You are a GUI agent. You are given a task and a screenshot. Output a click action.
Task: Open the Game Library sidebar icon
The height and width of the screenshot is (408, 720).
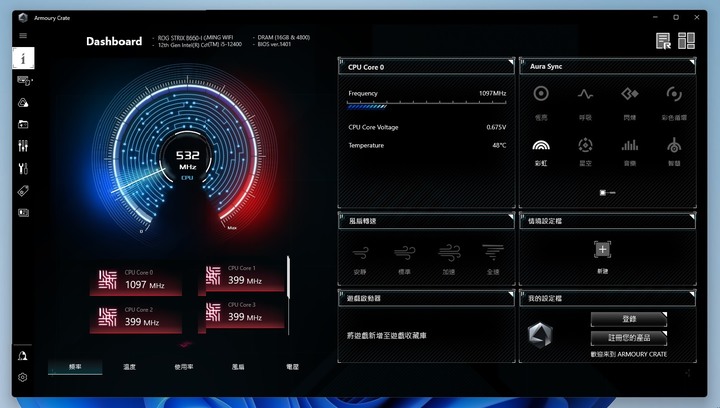tap(23, 124)
